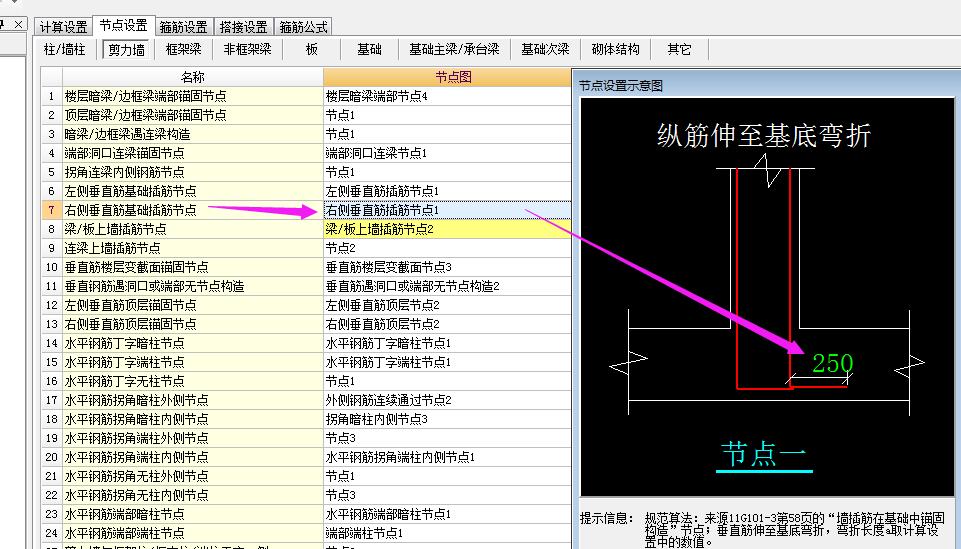
Task: Switch to the 计算设置 tab
Action: point(63,26)
